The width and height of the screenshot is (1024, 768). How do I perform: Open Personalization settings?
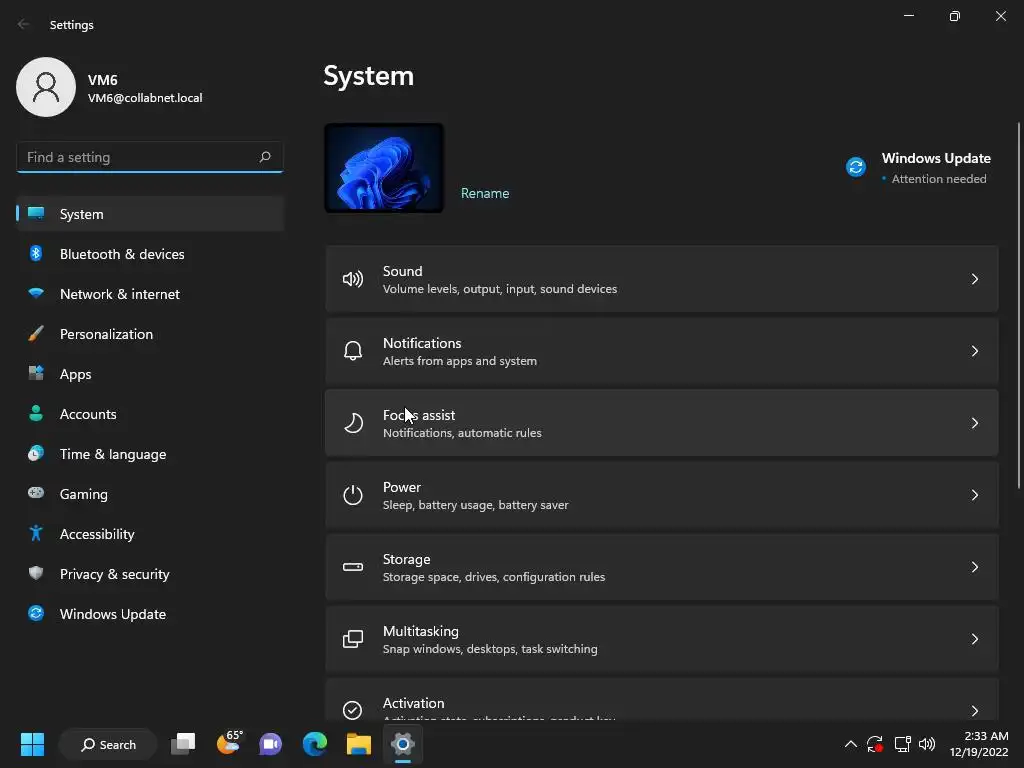click(150, 334)
